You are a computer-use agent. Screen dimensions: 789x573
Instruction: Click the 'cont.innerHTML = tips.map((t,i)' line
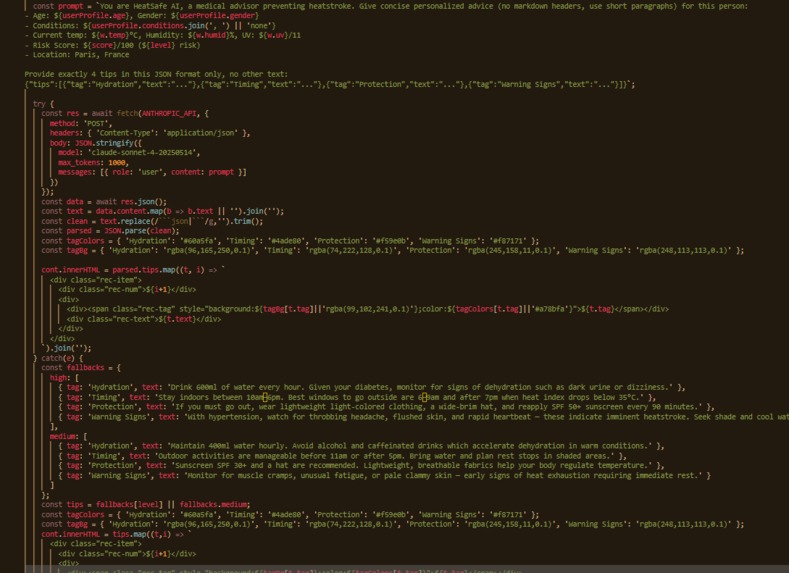[x=116, y=534]
